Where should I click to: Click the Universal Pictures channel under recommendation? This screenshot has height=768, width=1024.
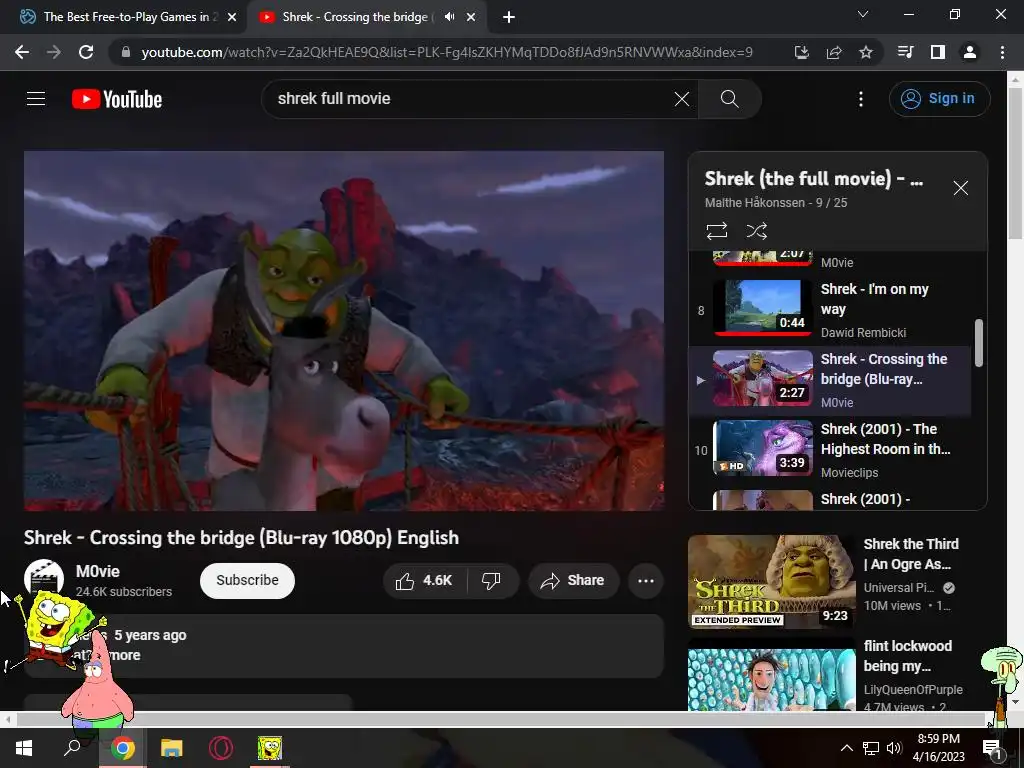(x=898, y=588)
